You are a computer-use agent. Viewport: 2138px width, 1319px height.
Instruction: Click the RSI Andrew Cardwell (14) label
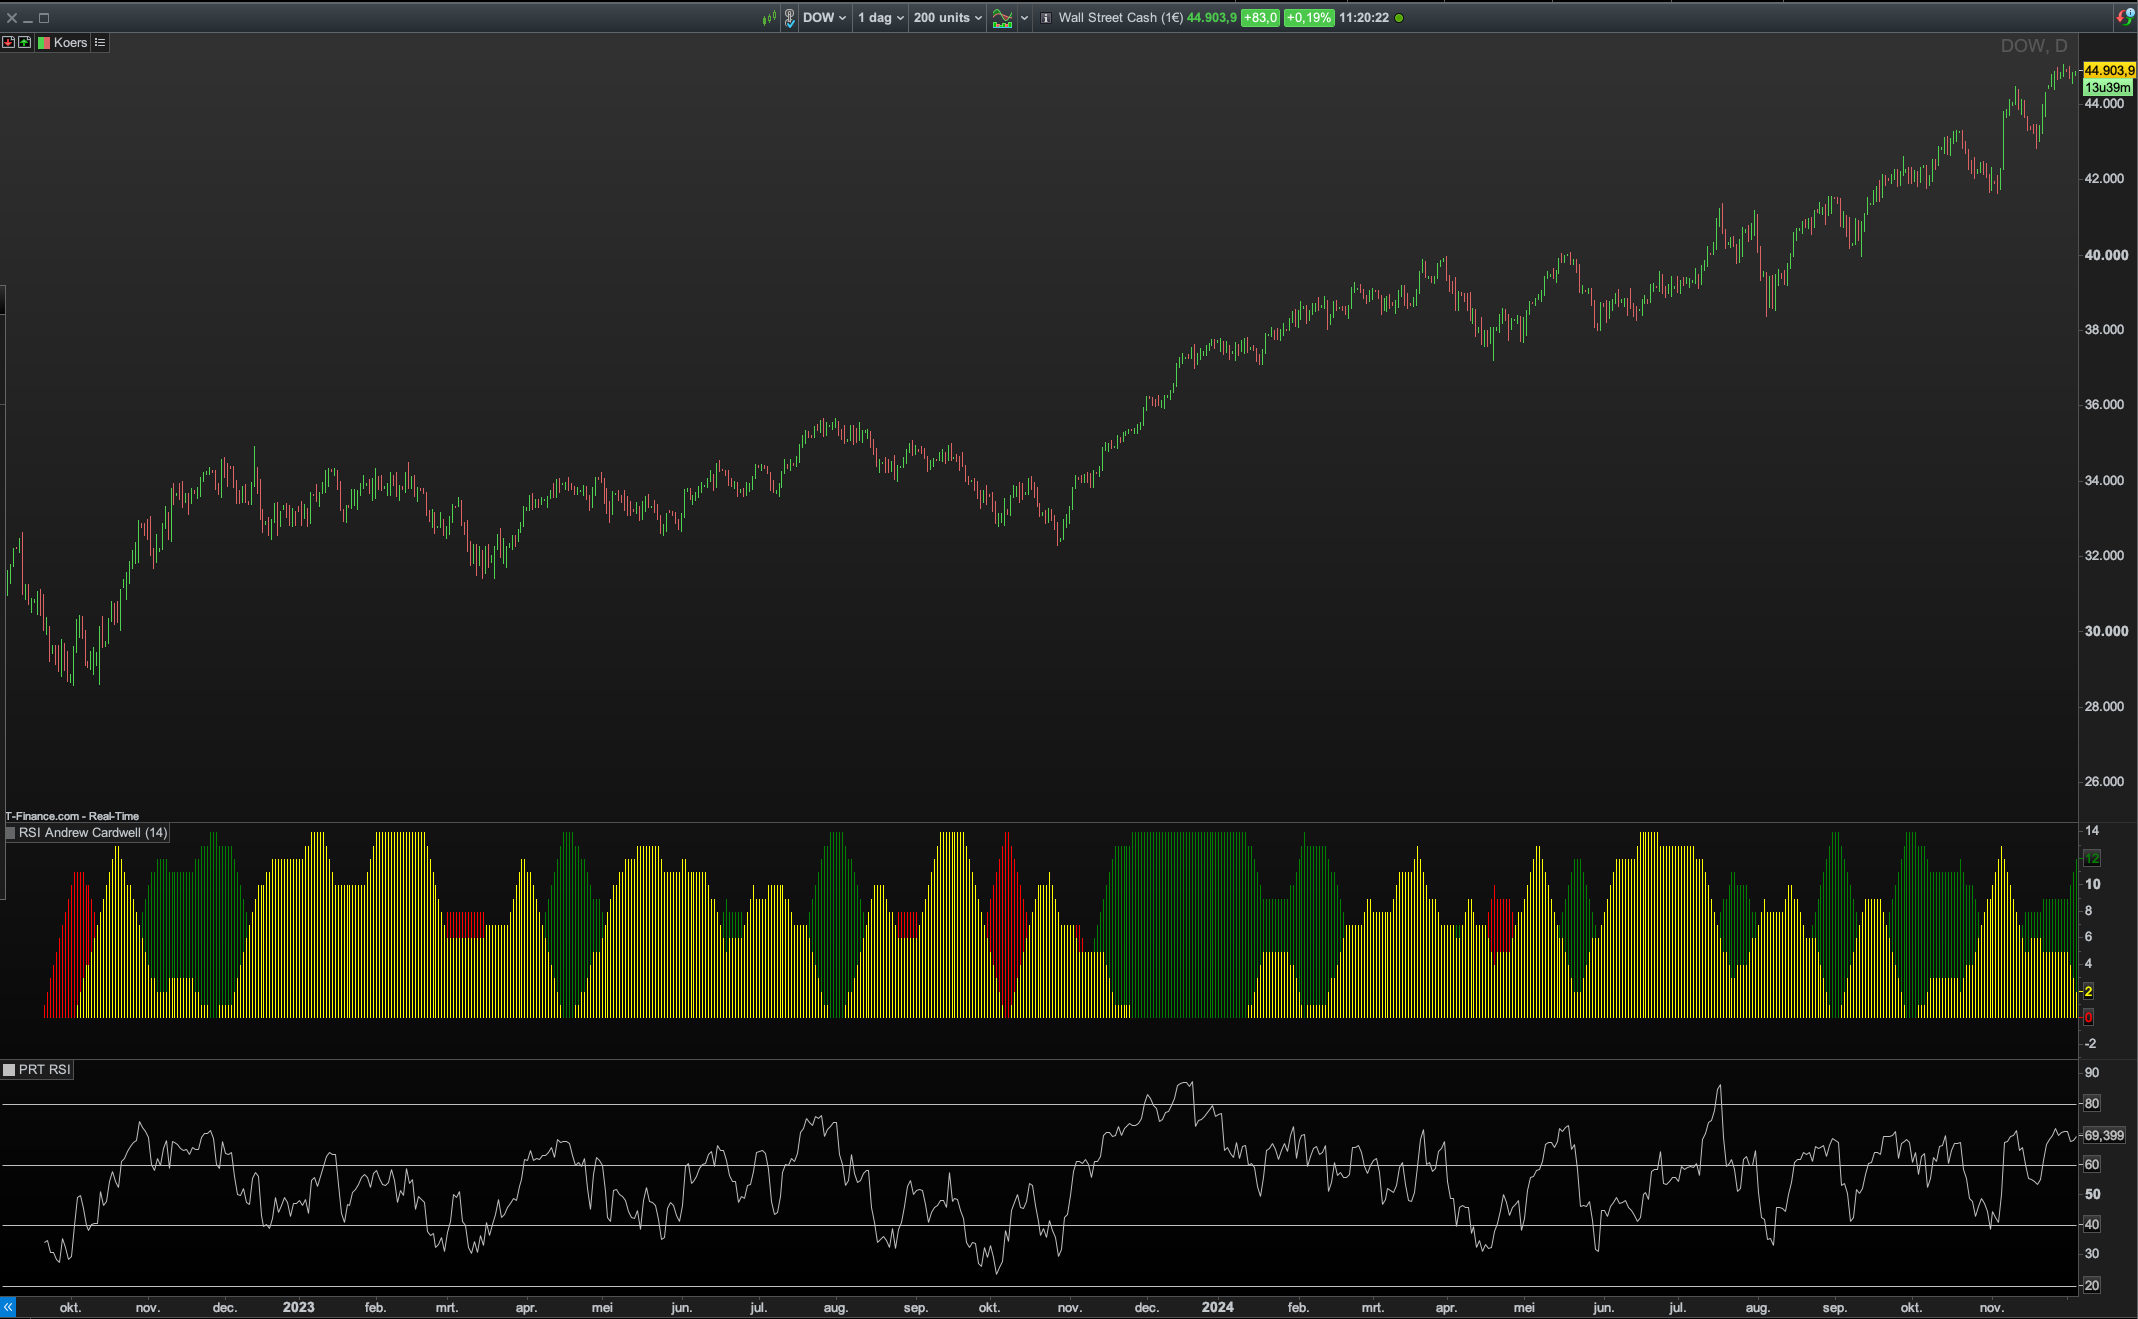click(93, 833)
